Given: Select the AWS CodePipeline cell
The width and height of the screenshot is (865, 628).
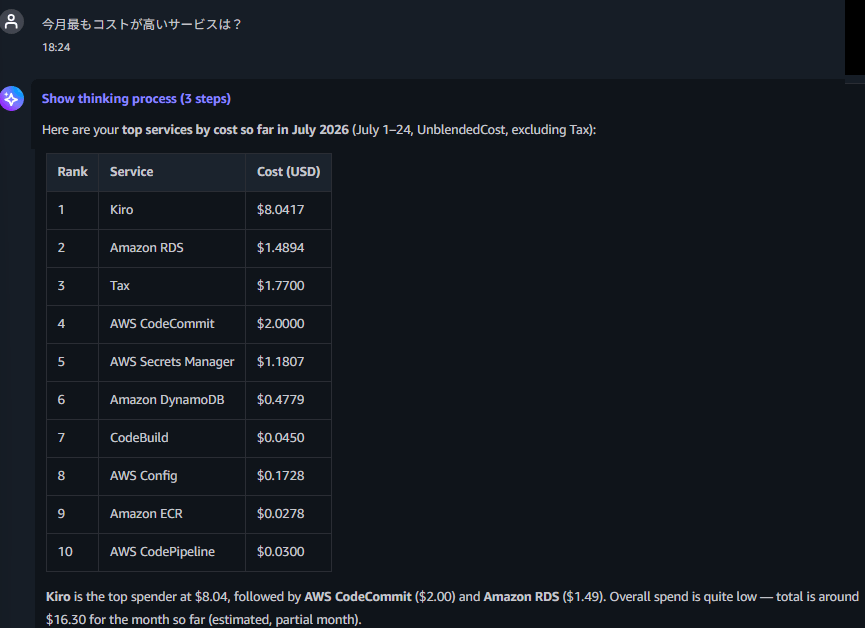Looking at the screenshot, I should (172, 553).
